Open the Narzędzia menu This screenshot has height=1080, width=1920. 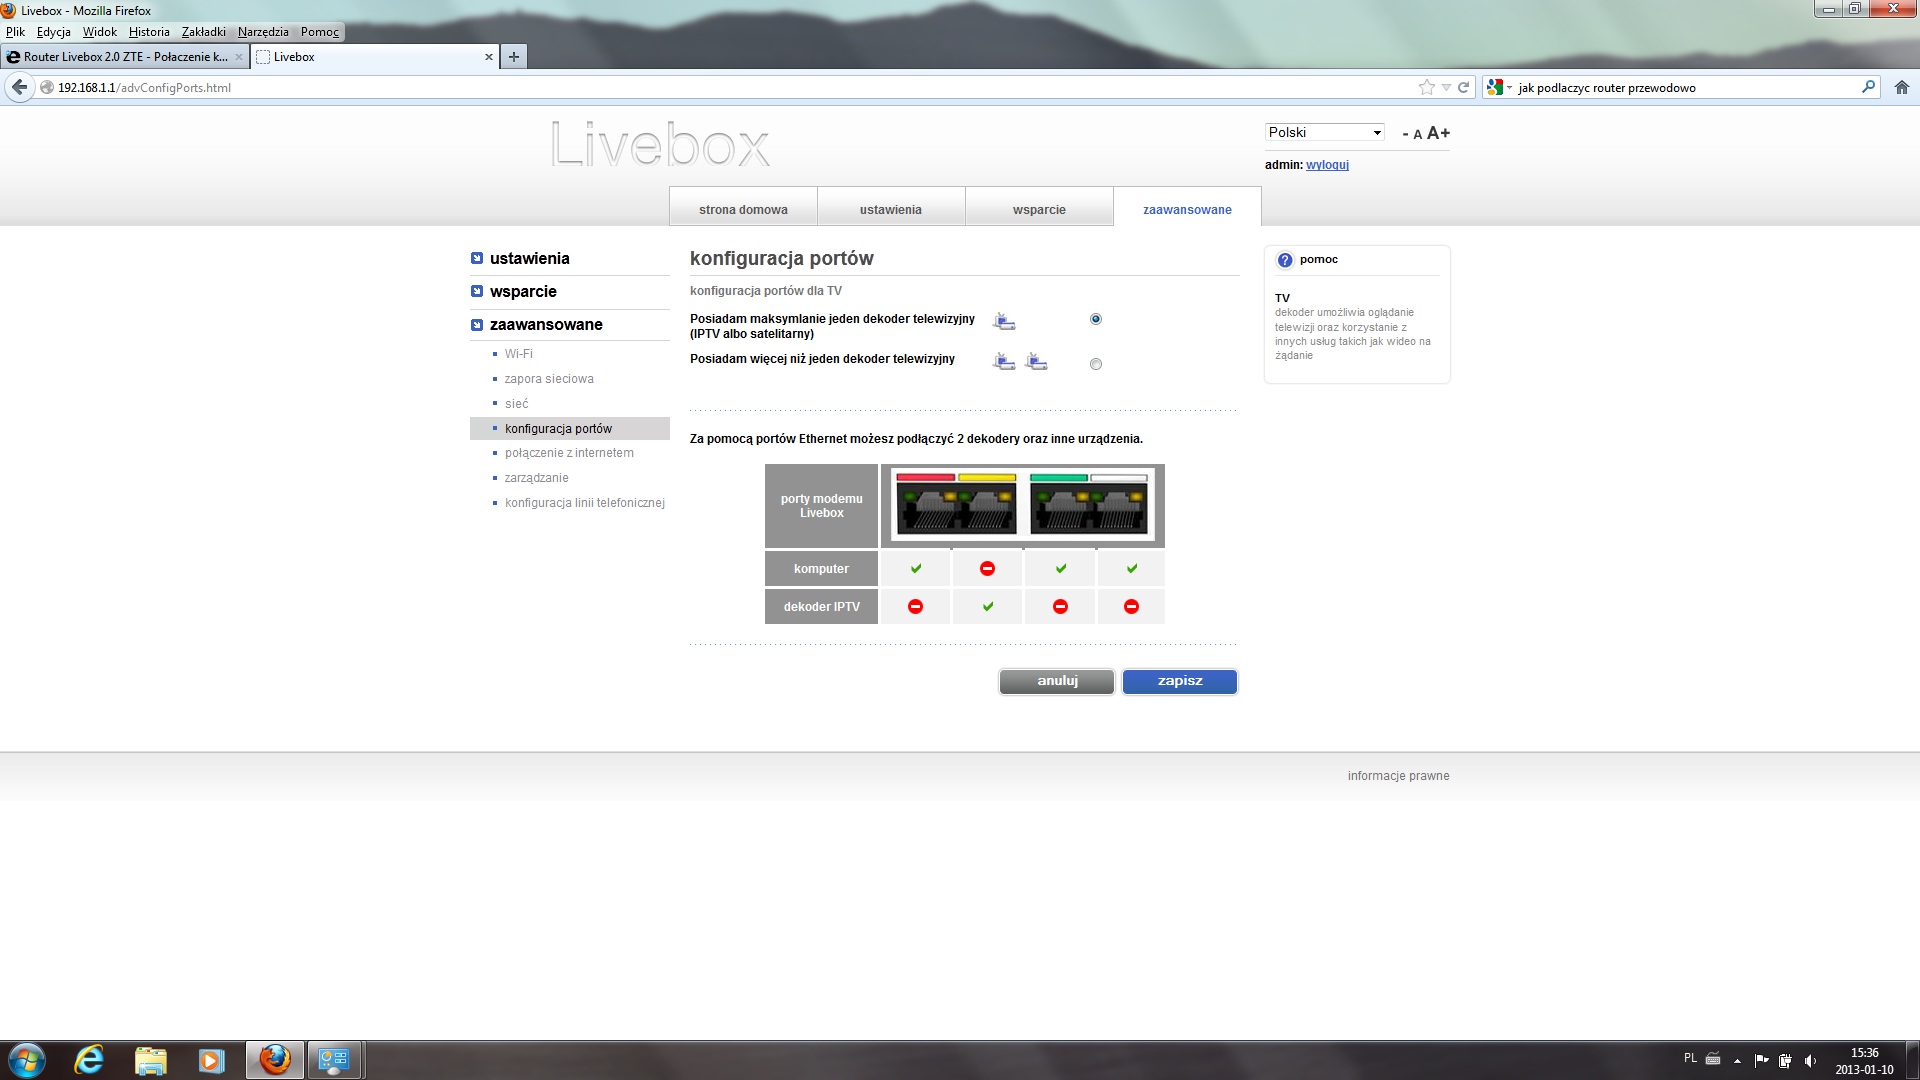[x=262, y=31]
